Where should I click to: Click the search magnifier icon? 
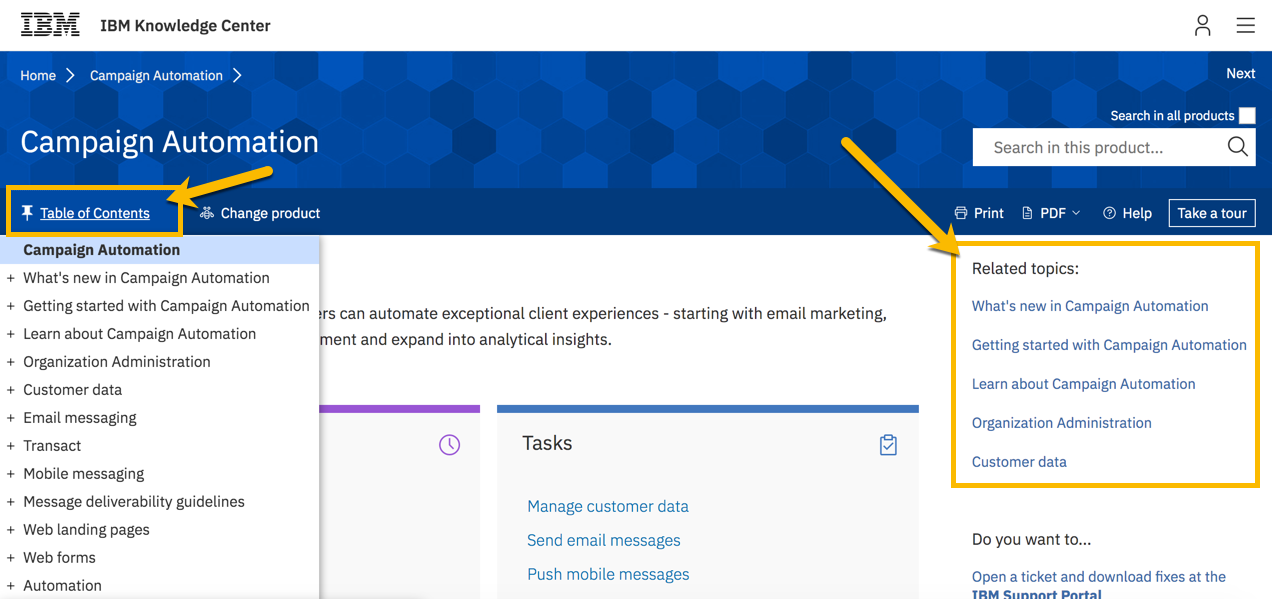[x=1237, y=147]
